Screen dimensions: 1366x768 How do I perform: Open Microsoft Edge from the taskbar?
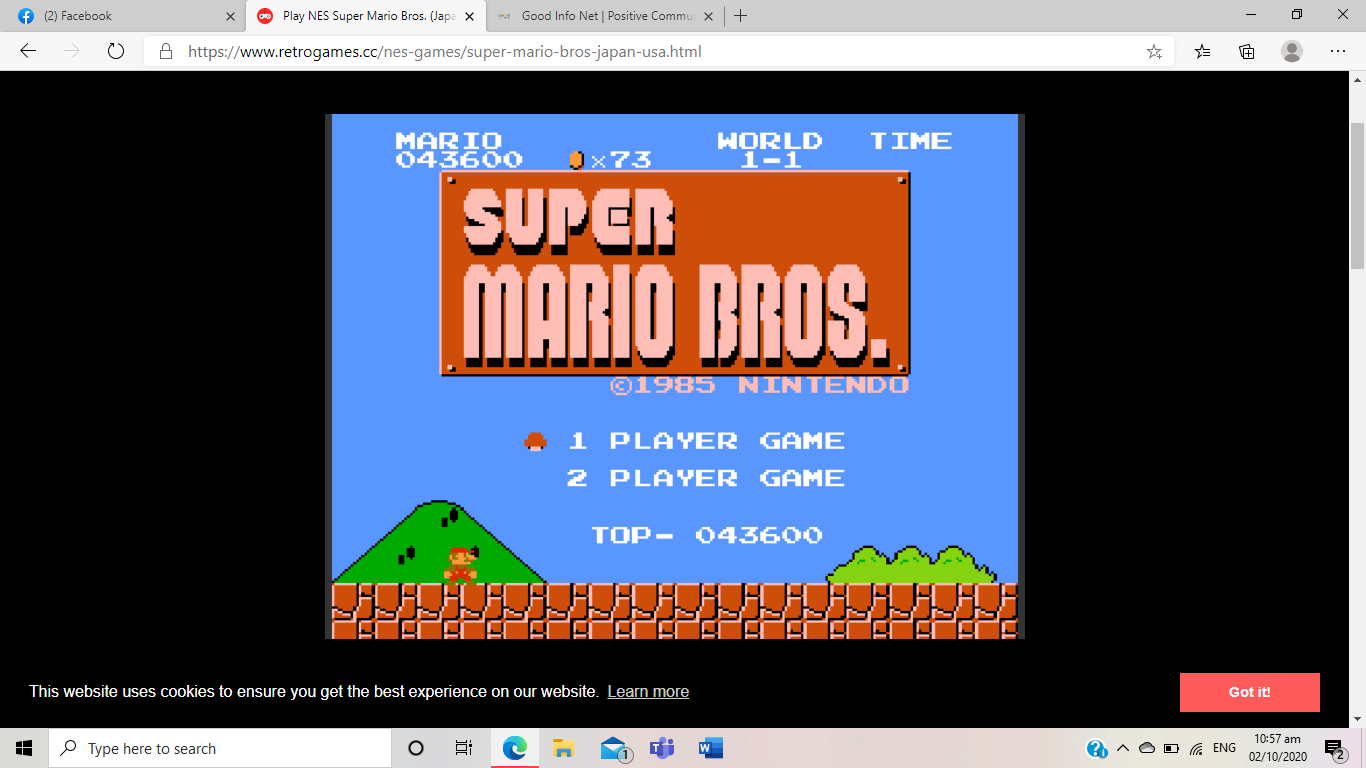[514, 748]
